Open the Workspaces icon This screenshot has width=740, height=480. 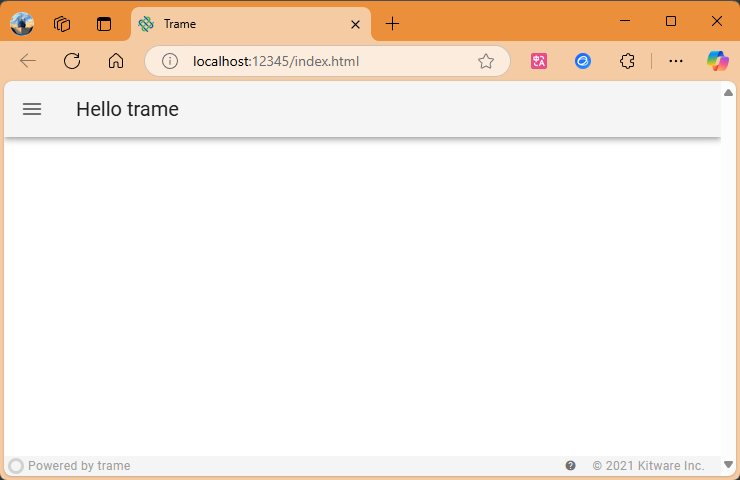pyautogui.click(x=62, y=24)
